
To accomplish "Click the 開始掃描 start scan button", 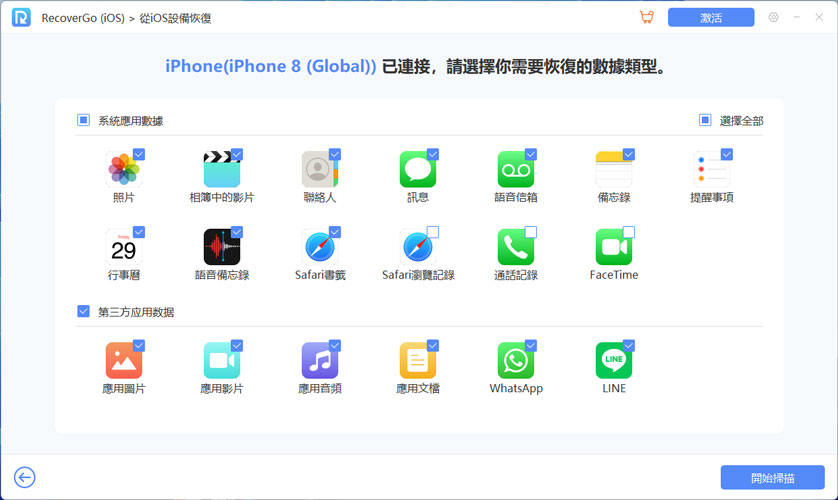I will [x=772, y=477].
